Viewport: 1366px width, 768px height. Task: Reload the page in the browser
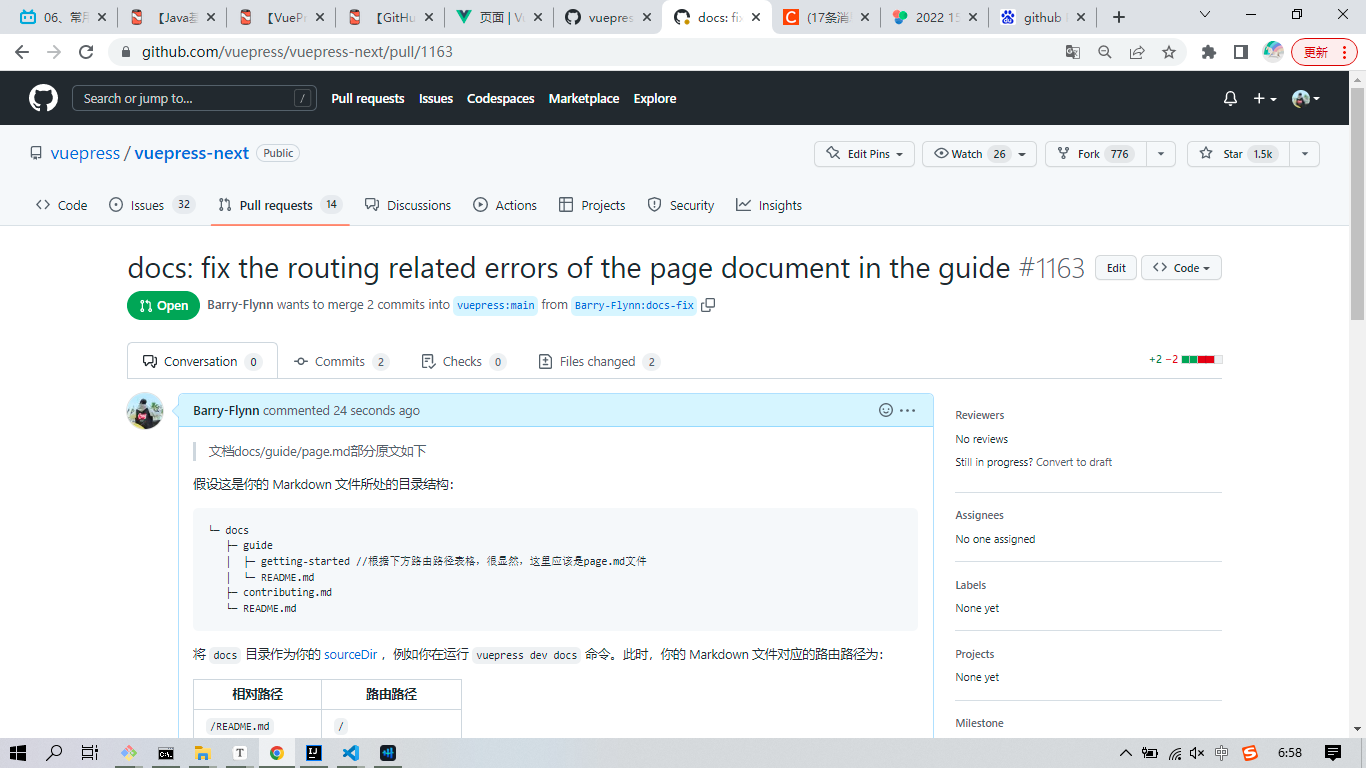point(86,52)
